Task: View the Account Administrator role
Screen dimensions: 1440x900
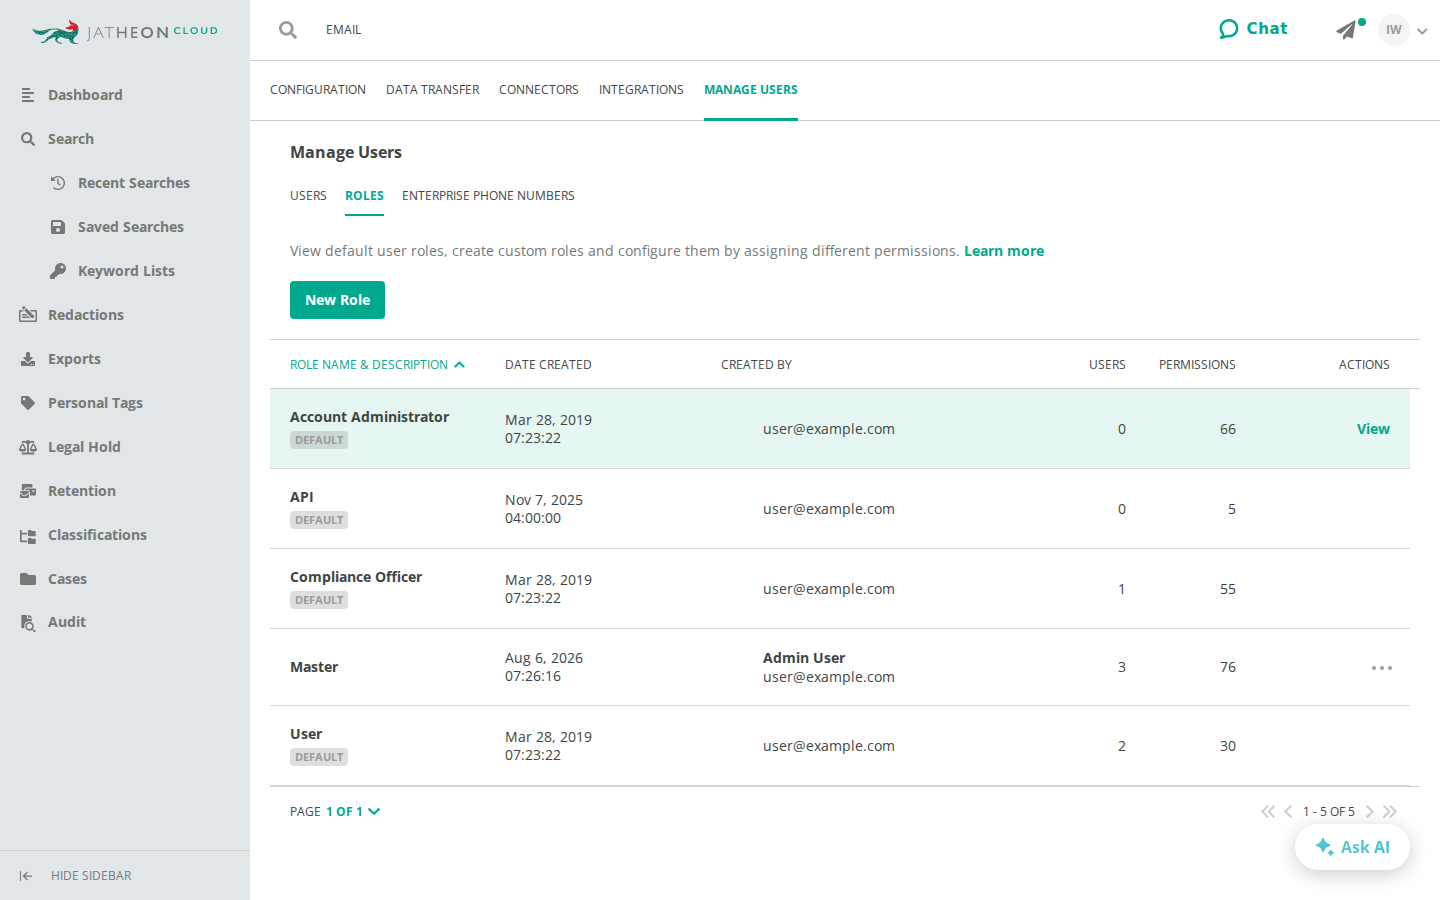Action: (1373, 429)
